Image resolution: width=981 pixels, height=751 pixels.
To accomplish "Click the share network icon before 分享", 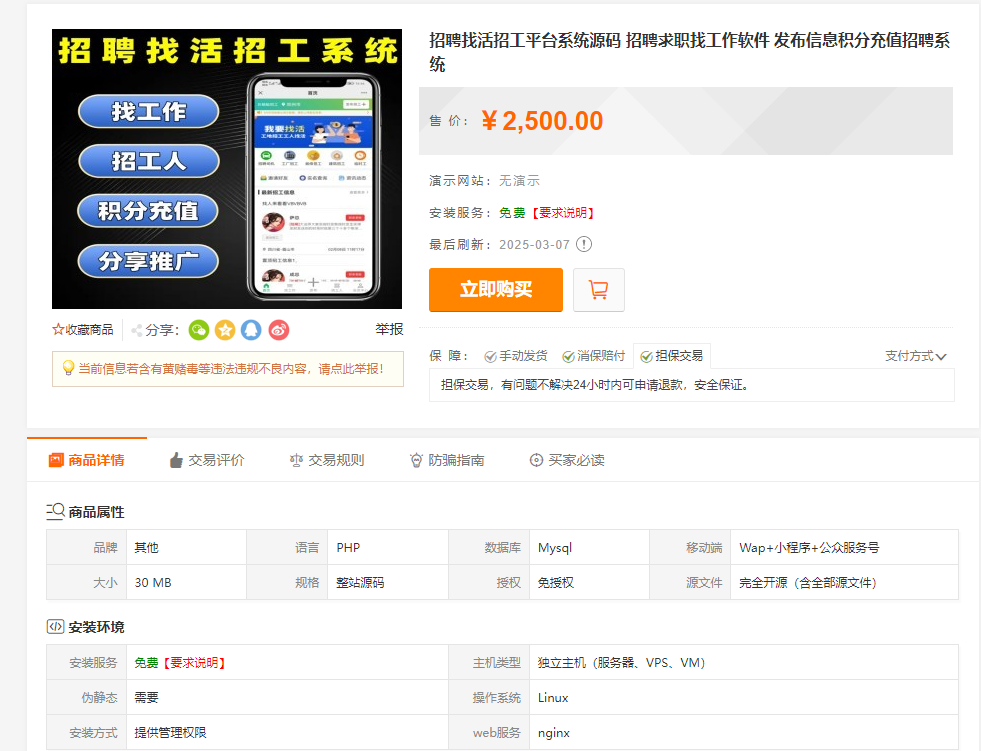I will [x=136, y=329].
